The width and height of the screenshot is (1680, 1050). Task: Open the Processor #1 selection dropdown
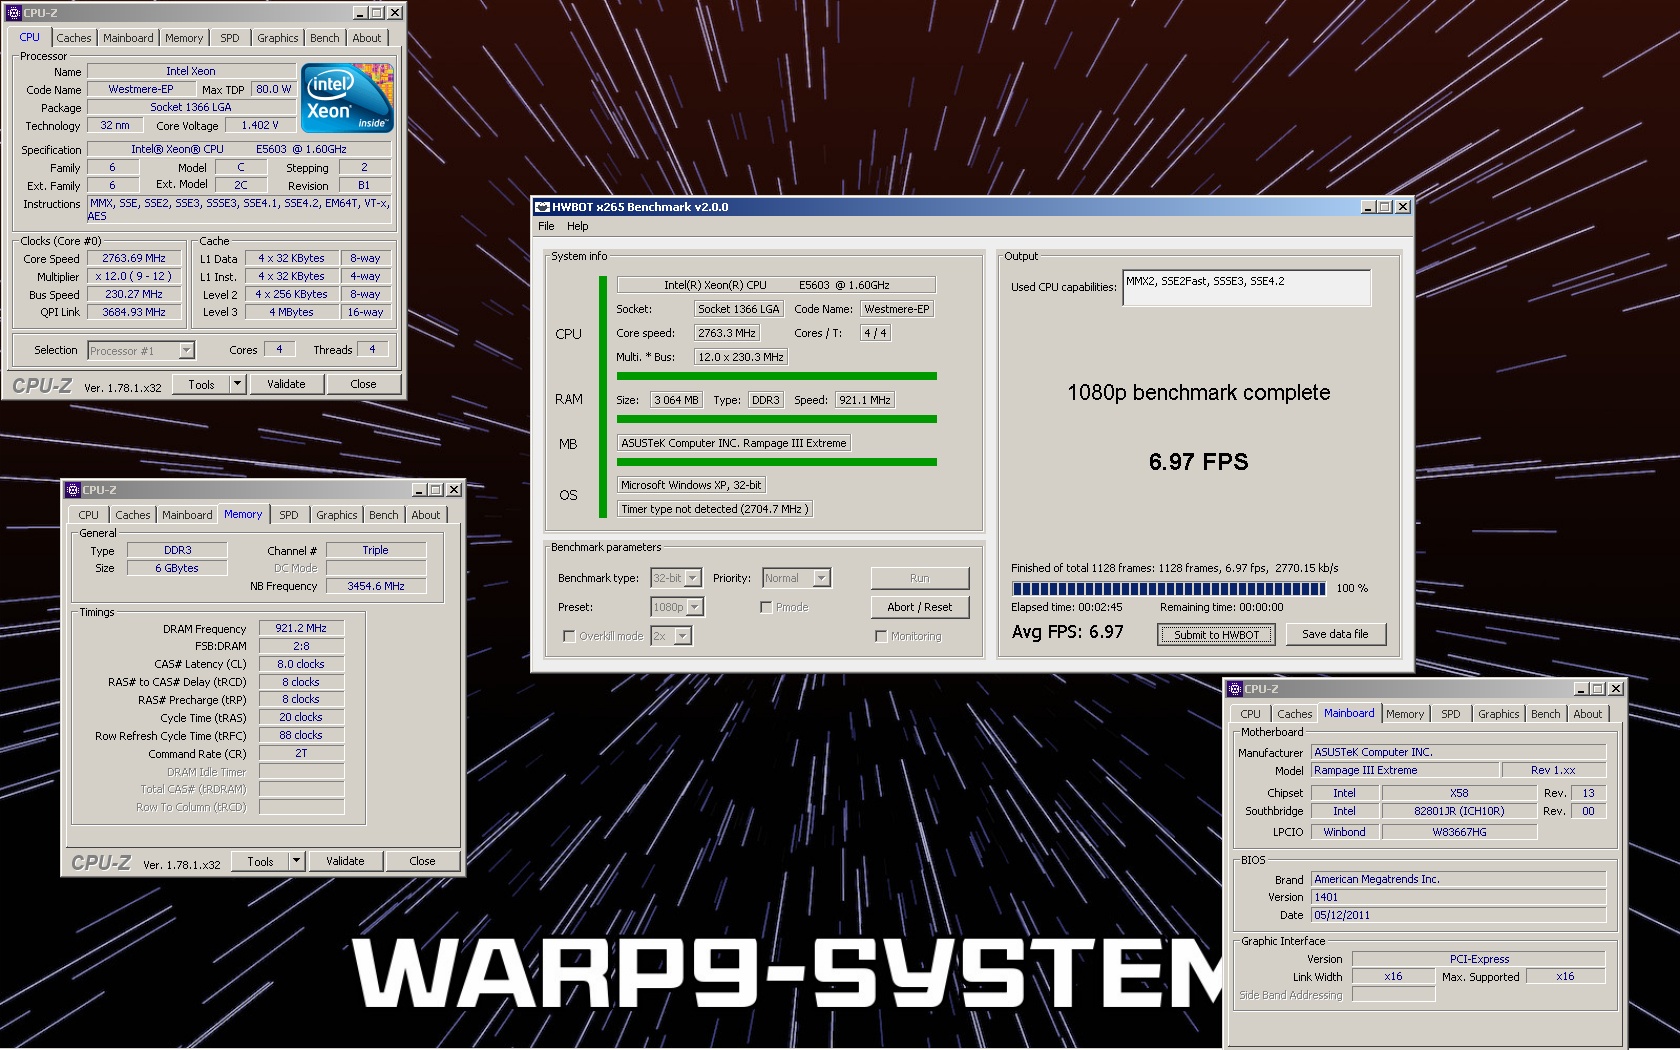[x=186, y=351]
